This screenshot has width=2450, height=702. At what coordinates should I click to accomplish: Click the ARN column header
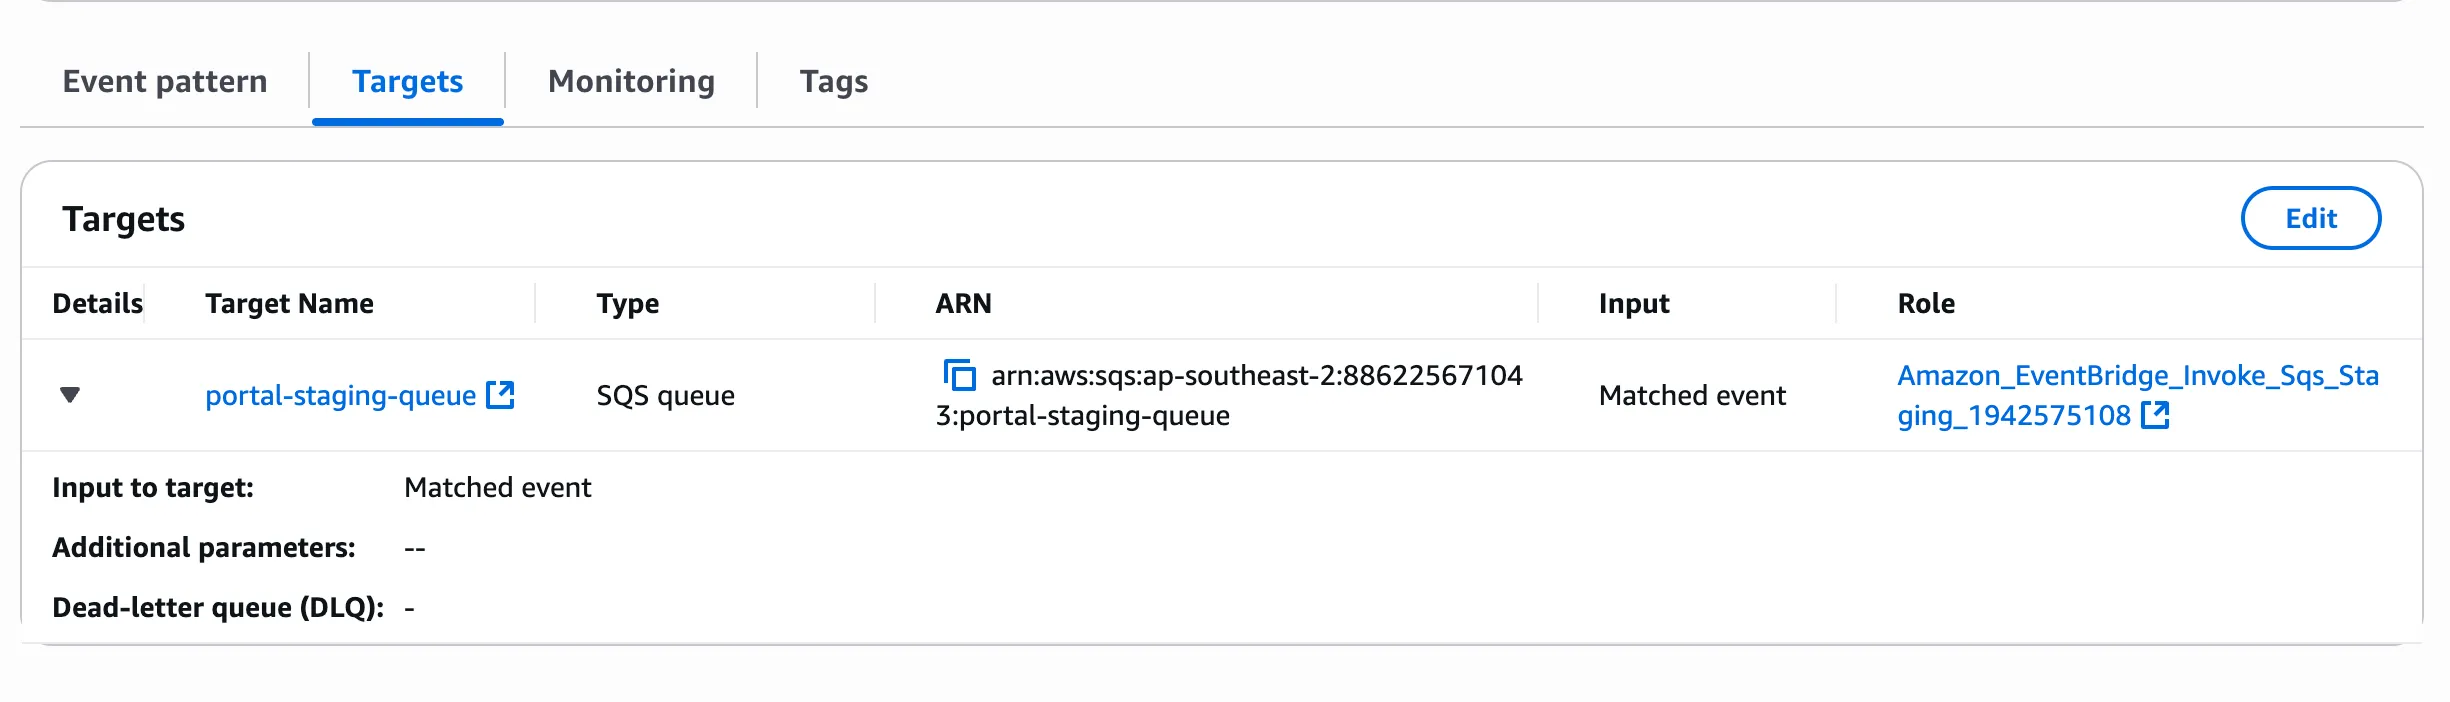(963, 303)
